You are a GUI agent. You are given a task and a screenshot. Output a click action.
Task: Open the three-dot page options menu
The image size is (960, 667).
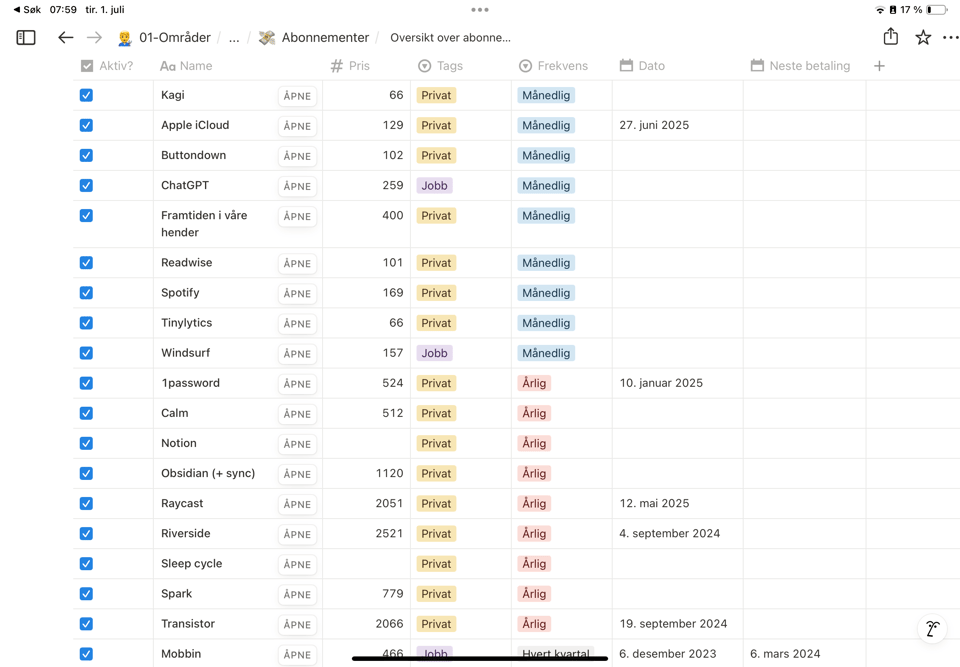click(x=950, y=38)
